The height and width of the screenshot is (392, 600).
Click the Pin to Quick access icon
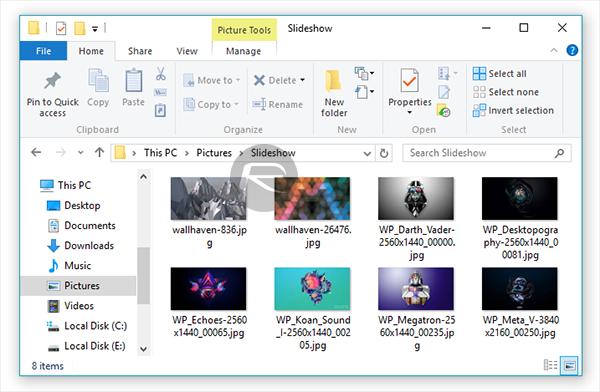pos(52,81)
